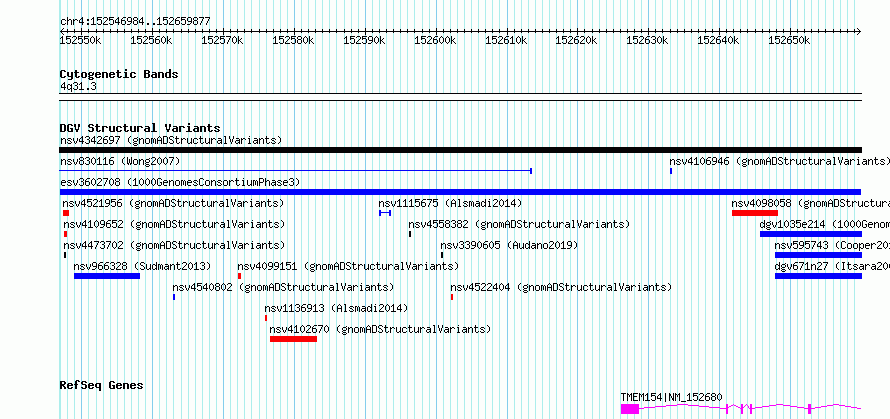This screenshot has height=419, width=890.
Task: Select the DGV Structural Variants track title
Action: coord(140,128)
